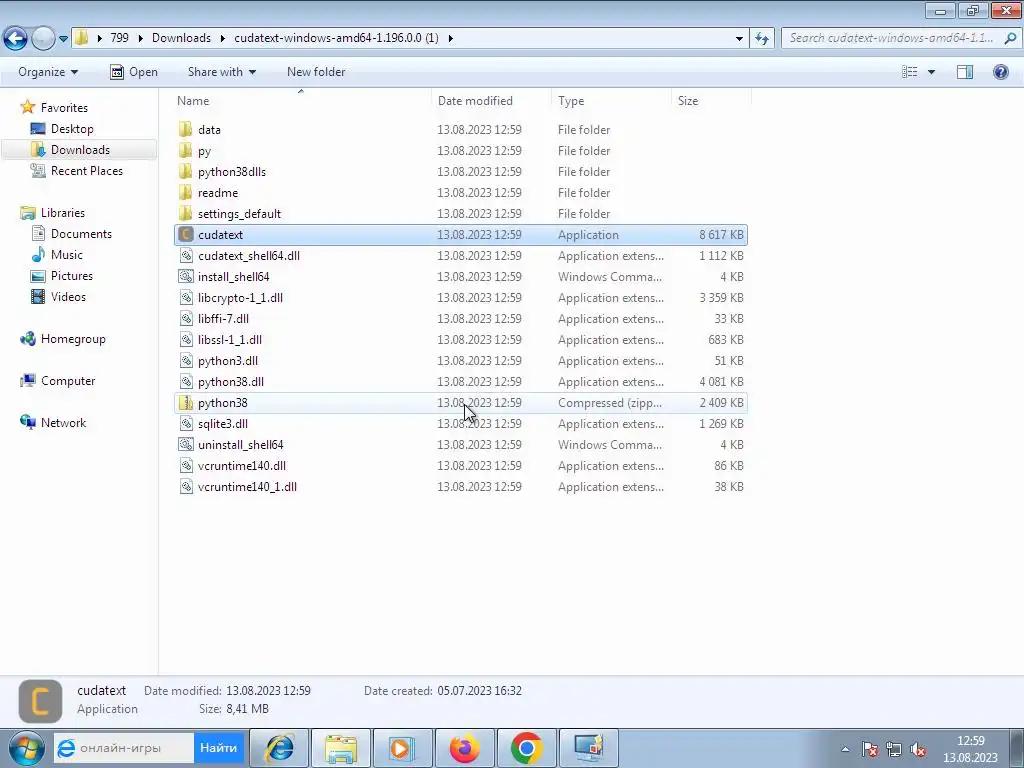Select libssl-1_1.dll file icon

pos(186,340)
